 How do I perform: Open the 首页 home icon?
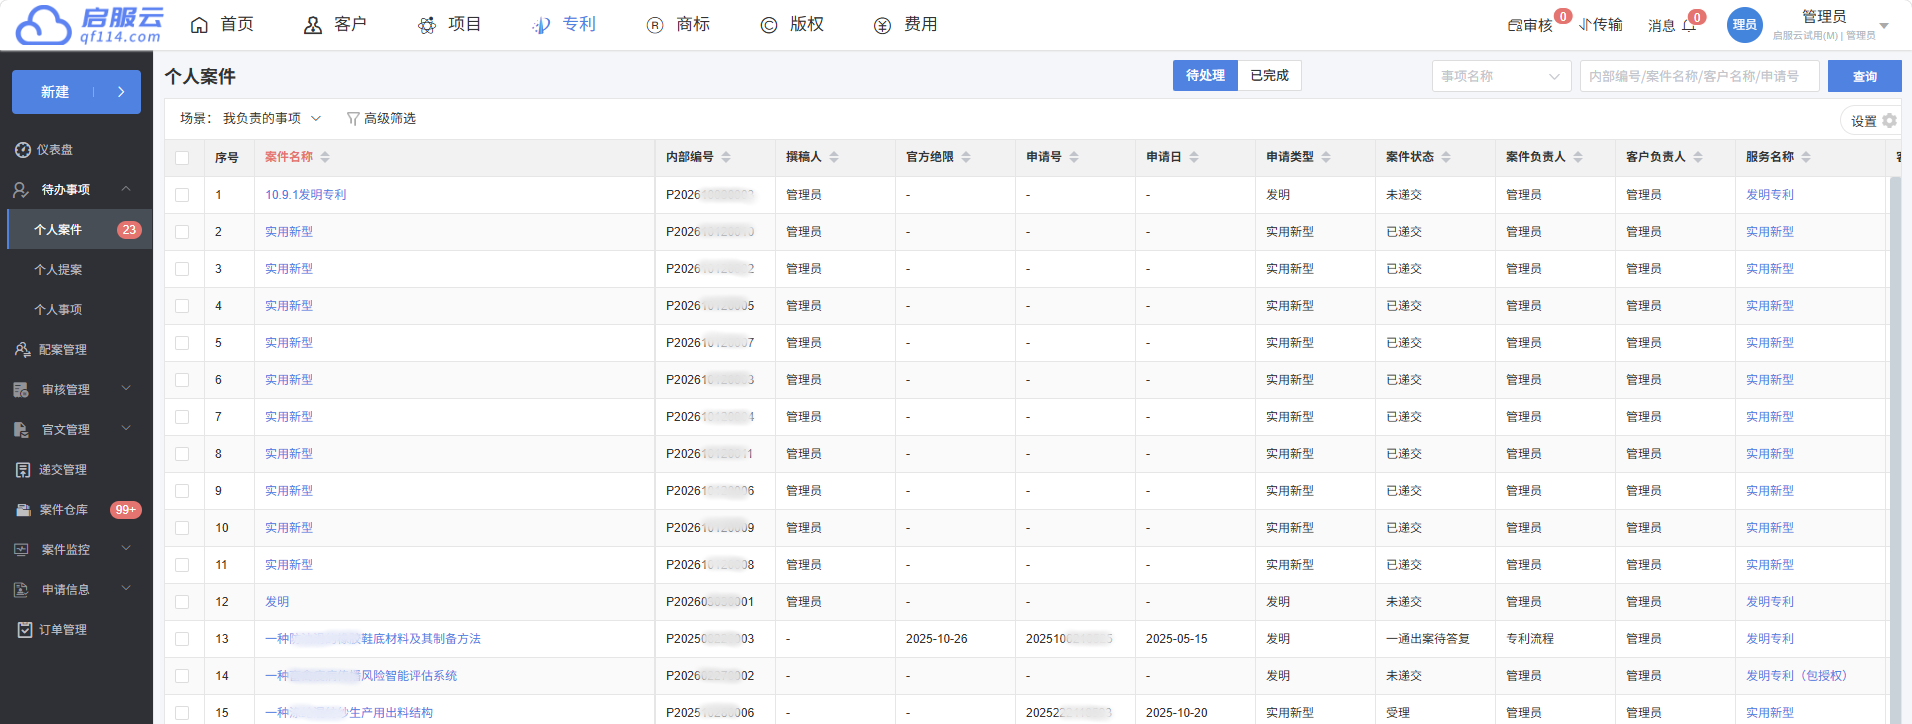coord(200,25)
